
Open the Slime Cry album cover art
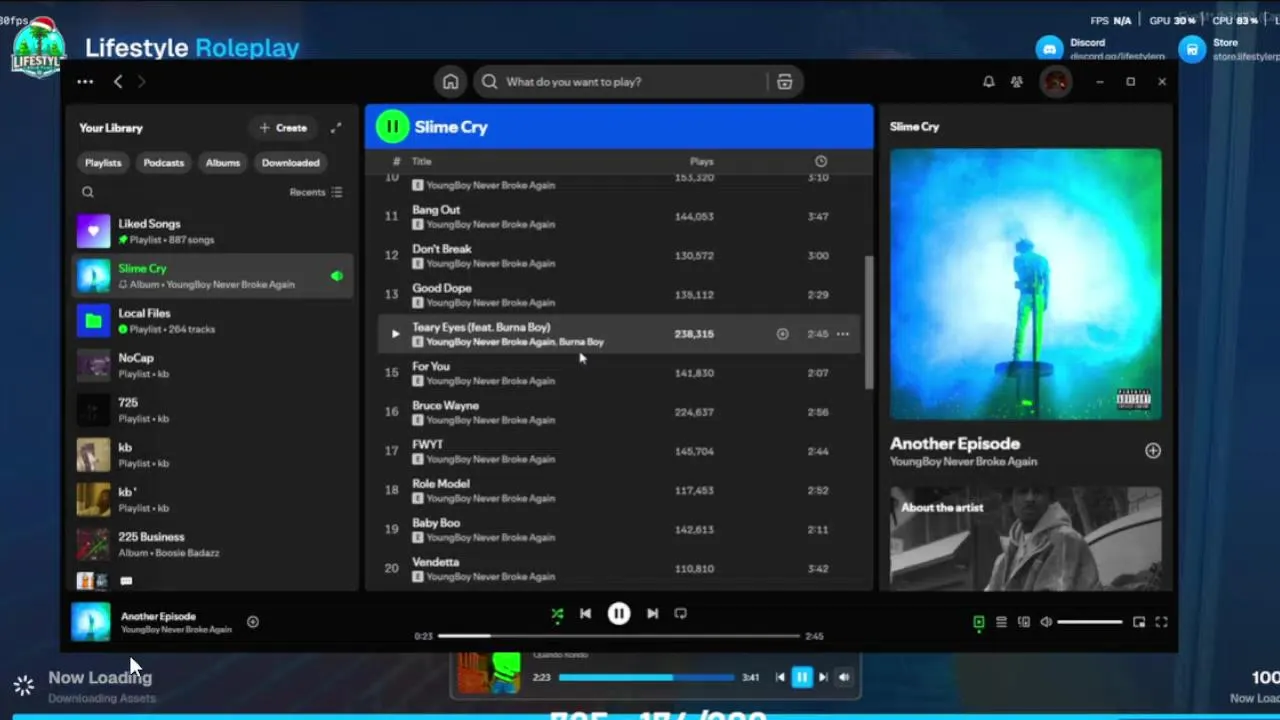tap(1026, 284)
